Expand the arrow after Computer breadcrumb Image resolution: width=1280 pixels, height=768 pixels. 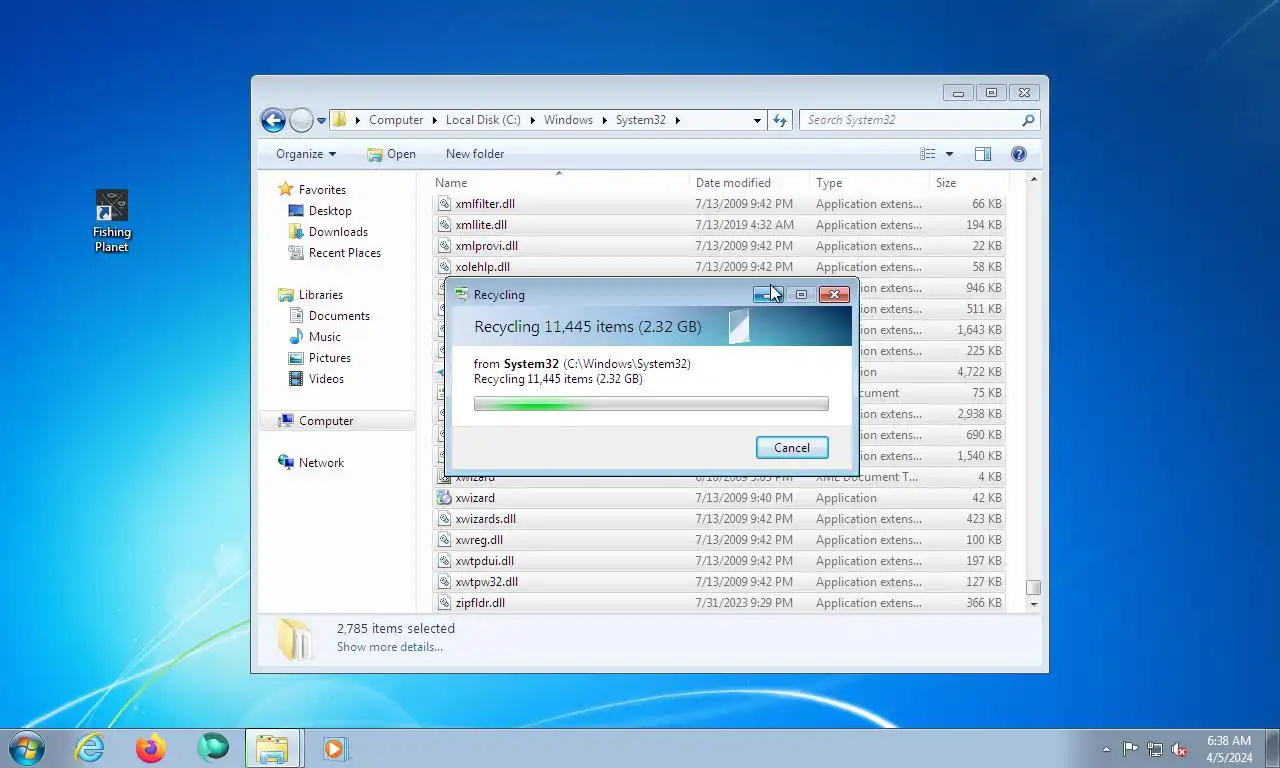tap(434, 120)
